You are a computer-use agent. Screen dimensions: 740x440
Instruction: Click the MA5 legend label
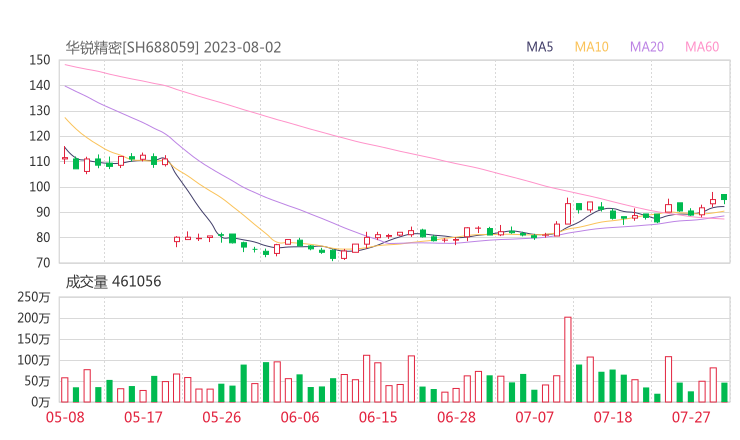point(539,47)
